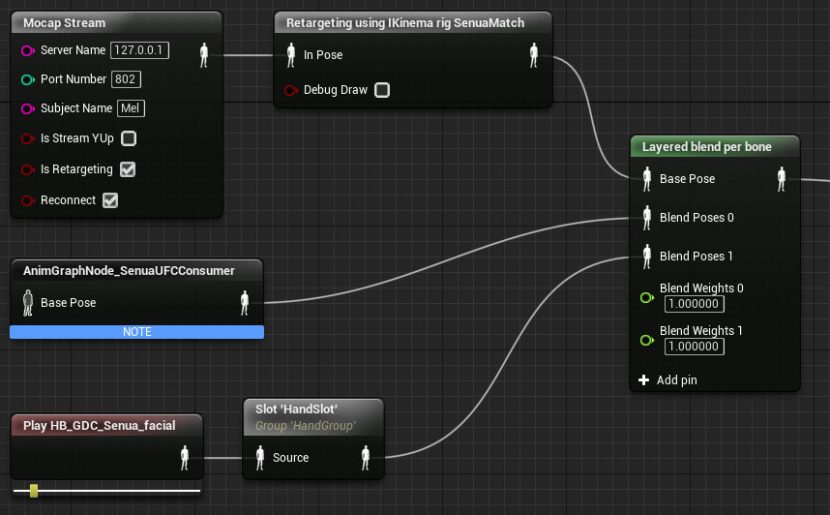The width and height of the screenshot is (830, 515).
Task: Click the animation playback slider handle
Action: coord(34,490)
